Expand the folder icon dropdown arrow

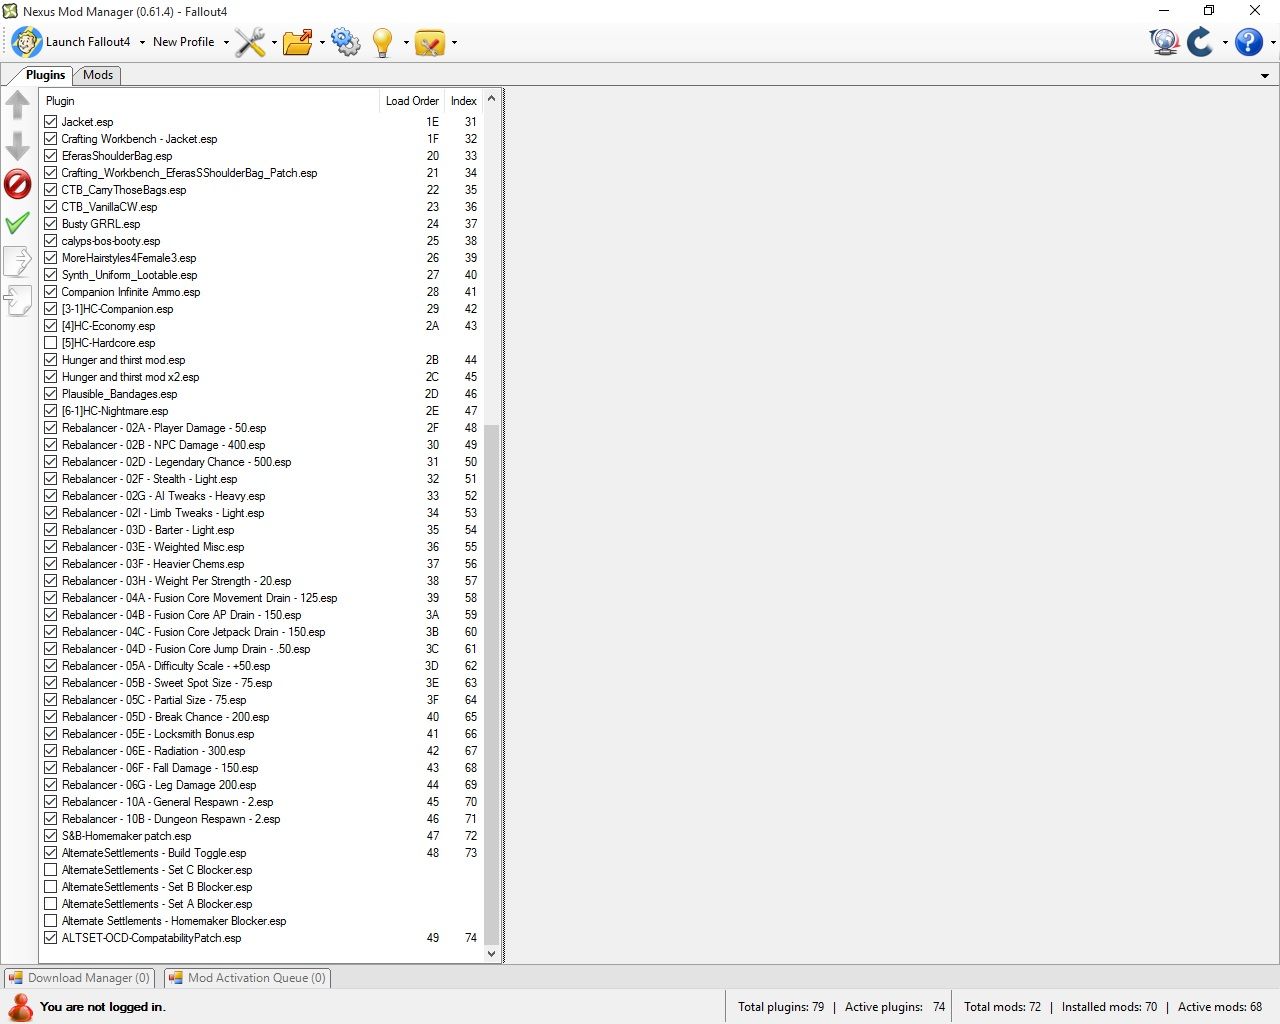(322, 42)
